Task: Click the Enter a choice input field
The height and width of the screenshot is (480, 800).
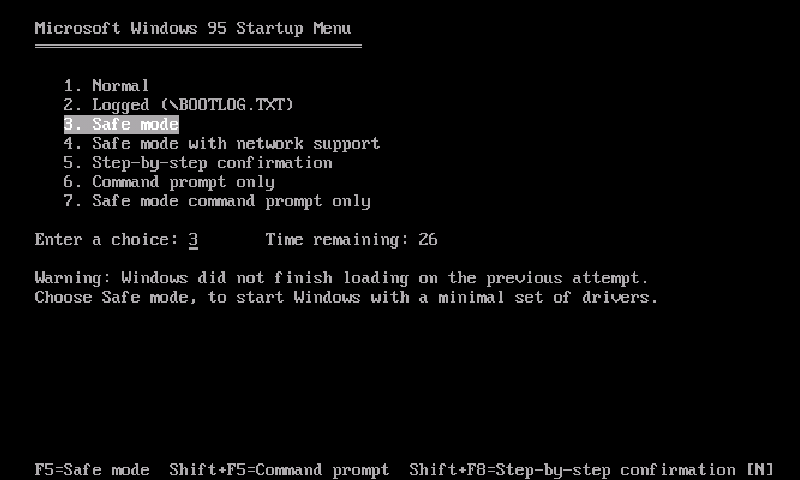Action: click(193, 240)
